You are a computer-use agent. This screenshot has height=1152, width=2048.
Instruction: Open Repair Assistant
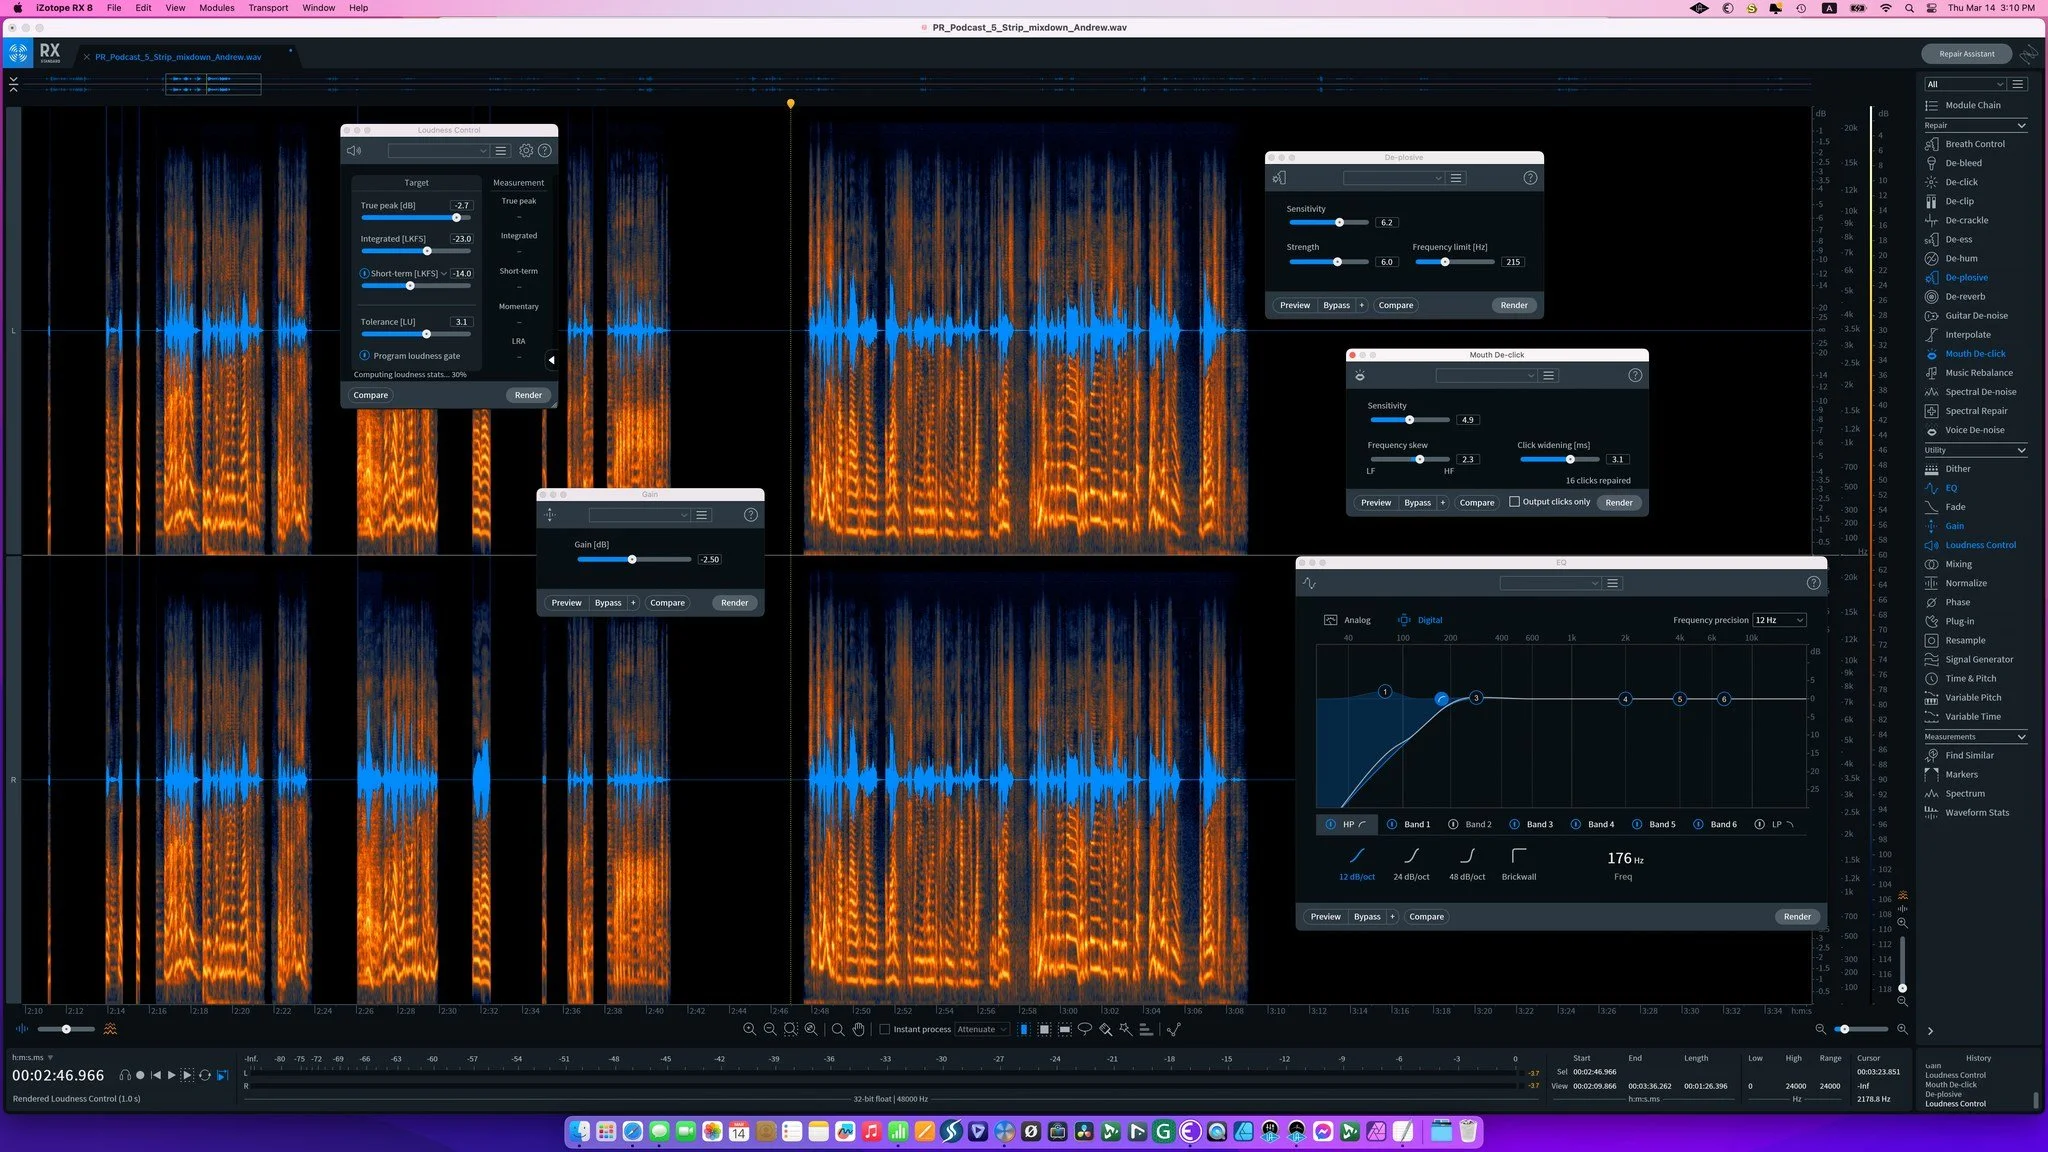click(1966, 54)
